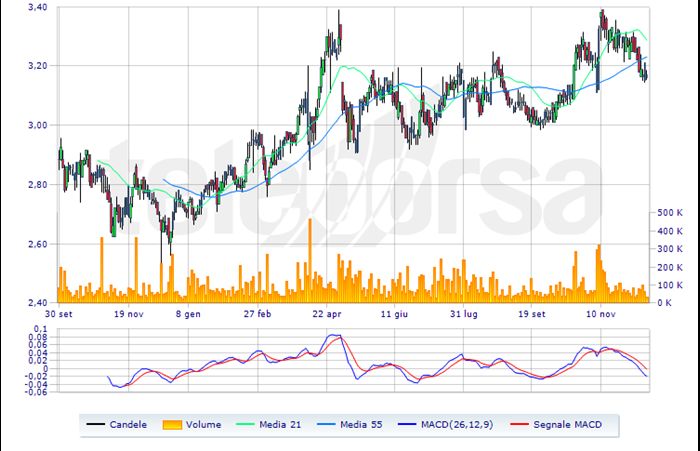Click the 500 K volume axis label
700x451 pixels.
click(669, 213)
